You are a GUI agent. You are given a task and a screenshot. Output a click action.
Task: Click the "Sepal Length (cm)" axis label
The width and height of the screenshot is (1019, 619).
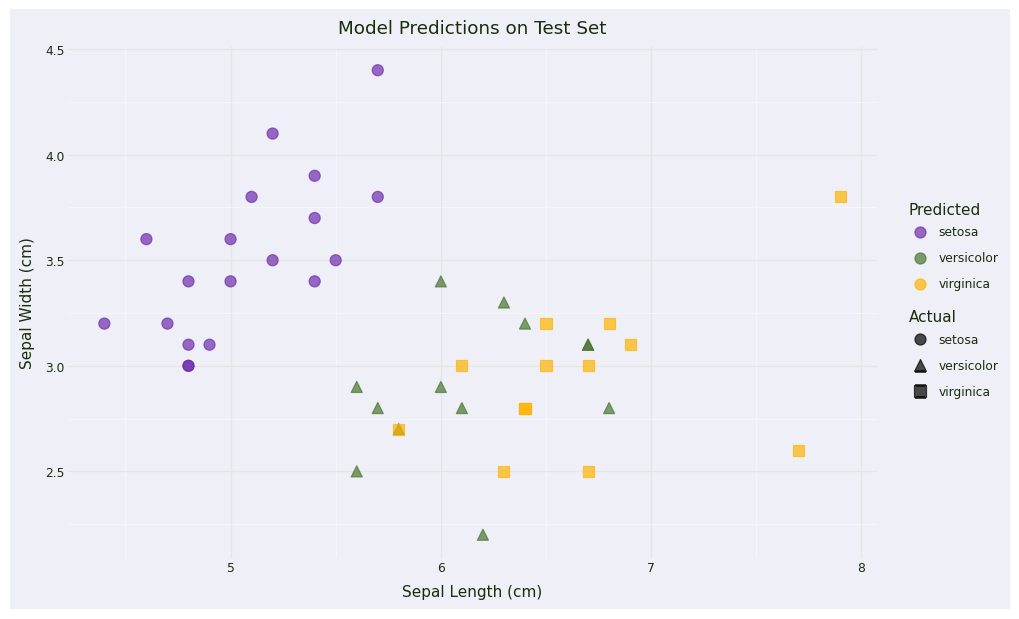(471, 592)
